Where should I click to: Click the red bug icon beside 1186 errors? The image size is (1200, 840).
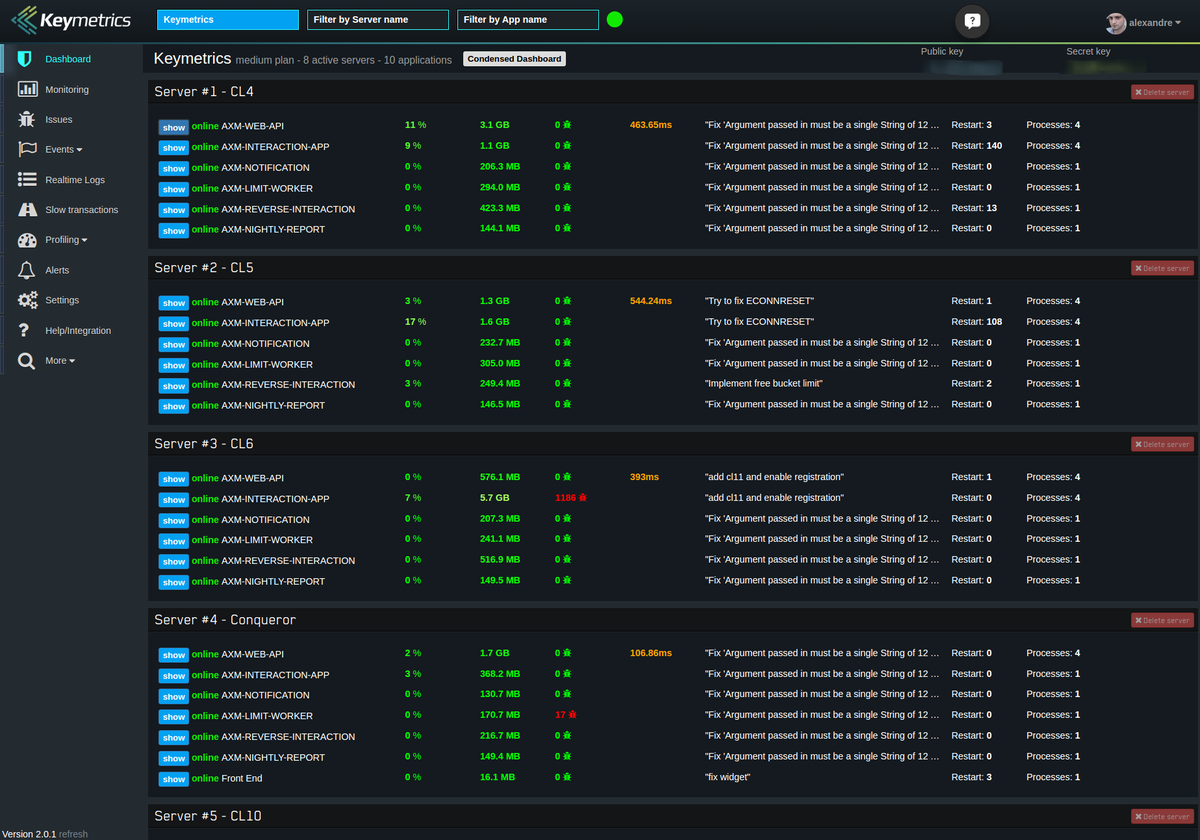[582, 498]
